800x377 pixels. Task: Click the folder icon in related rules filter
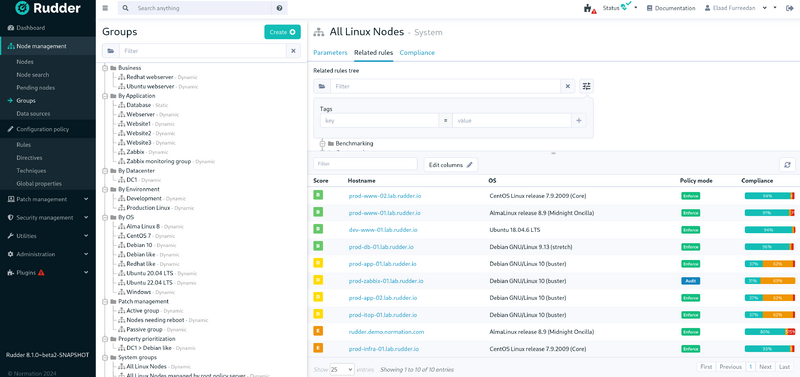click(x=322, y=87)
